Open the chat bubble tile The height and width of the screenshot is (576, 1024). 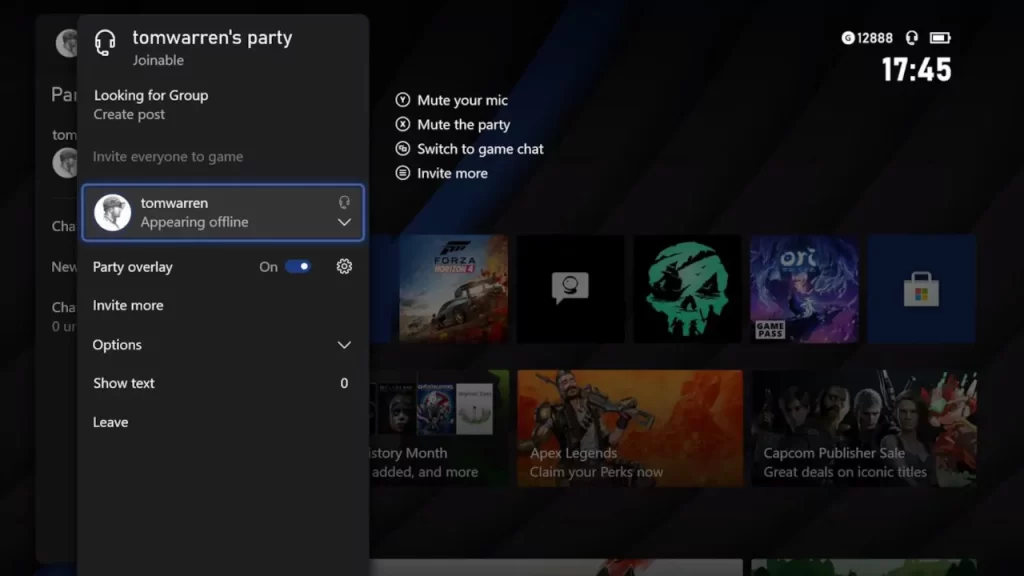click(x=570, y=289)
